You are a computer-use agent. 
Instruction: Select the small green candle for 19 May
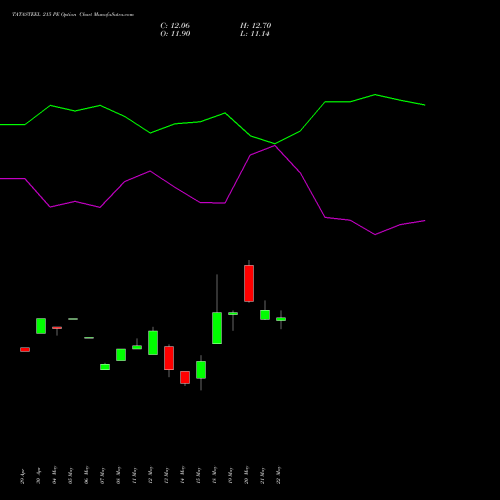pyautogui.click(x=233, y=313)
